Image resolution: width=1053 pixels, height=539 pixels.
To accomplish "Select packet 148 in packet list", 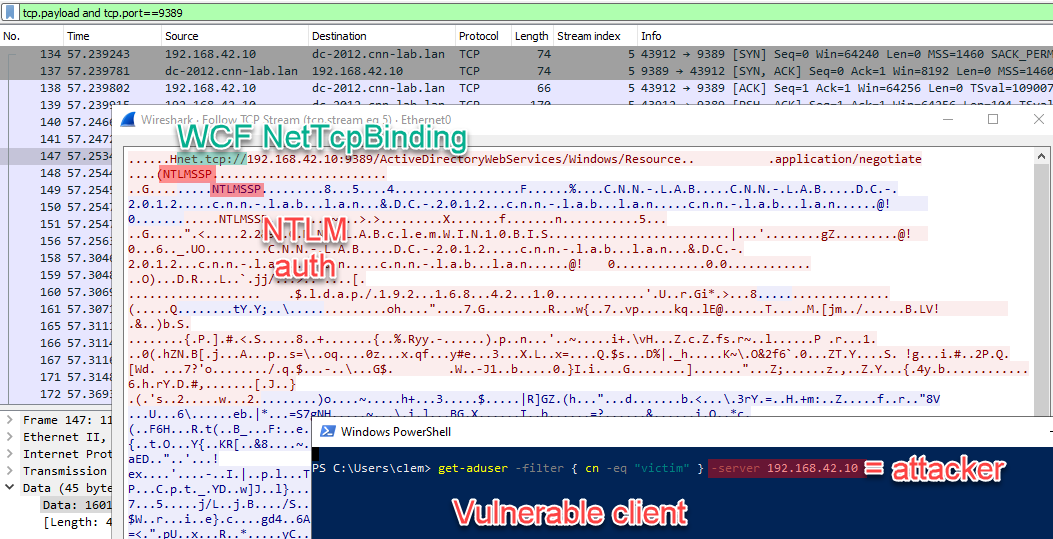I will click(57, 173).
